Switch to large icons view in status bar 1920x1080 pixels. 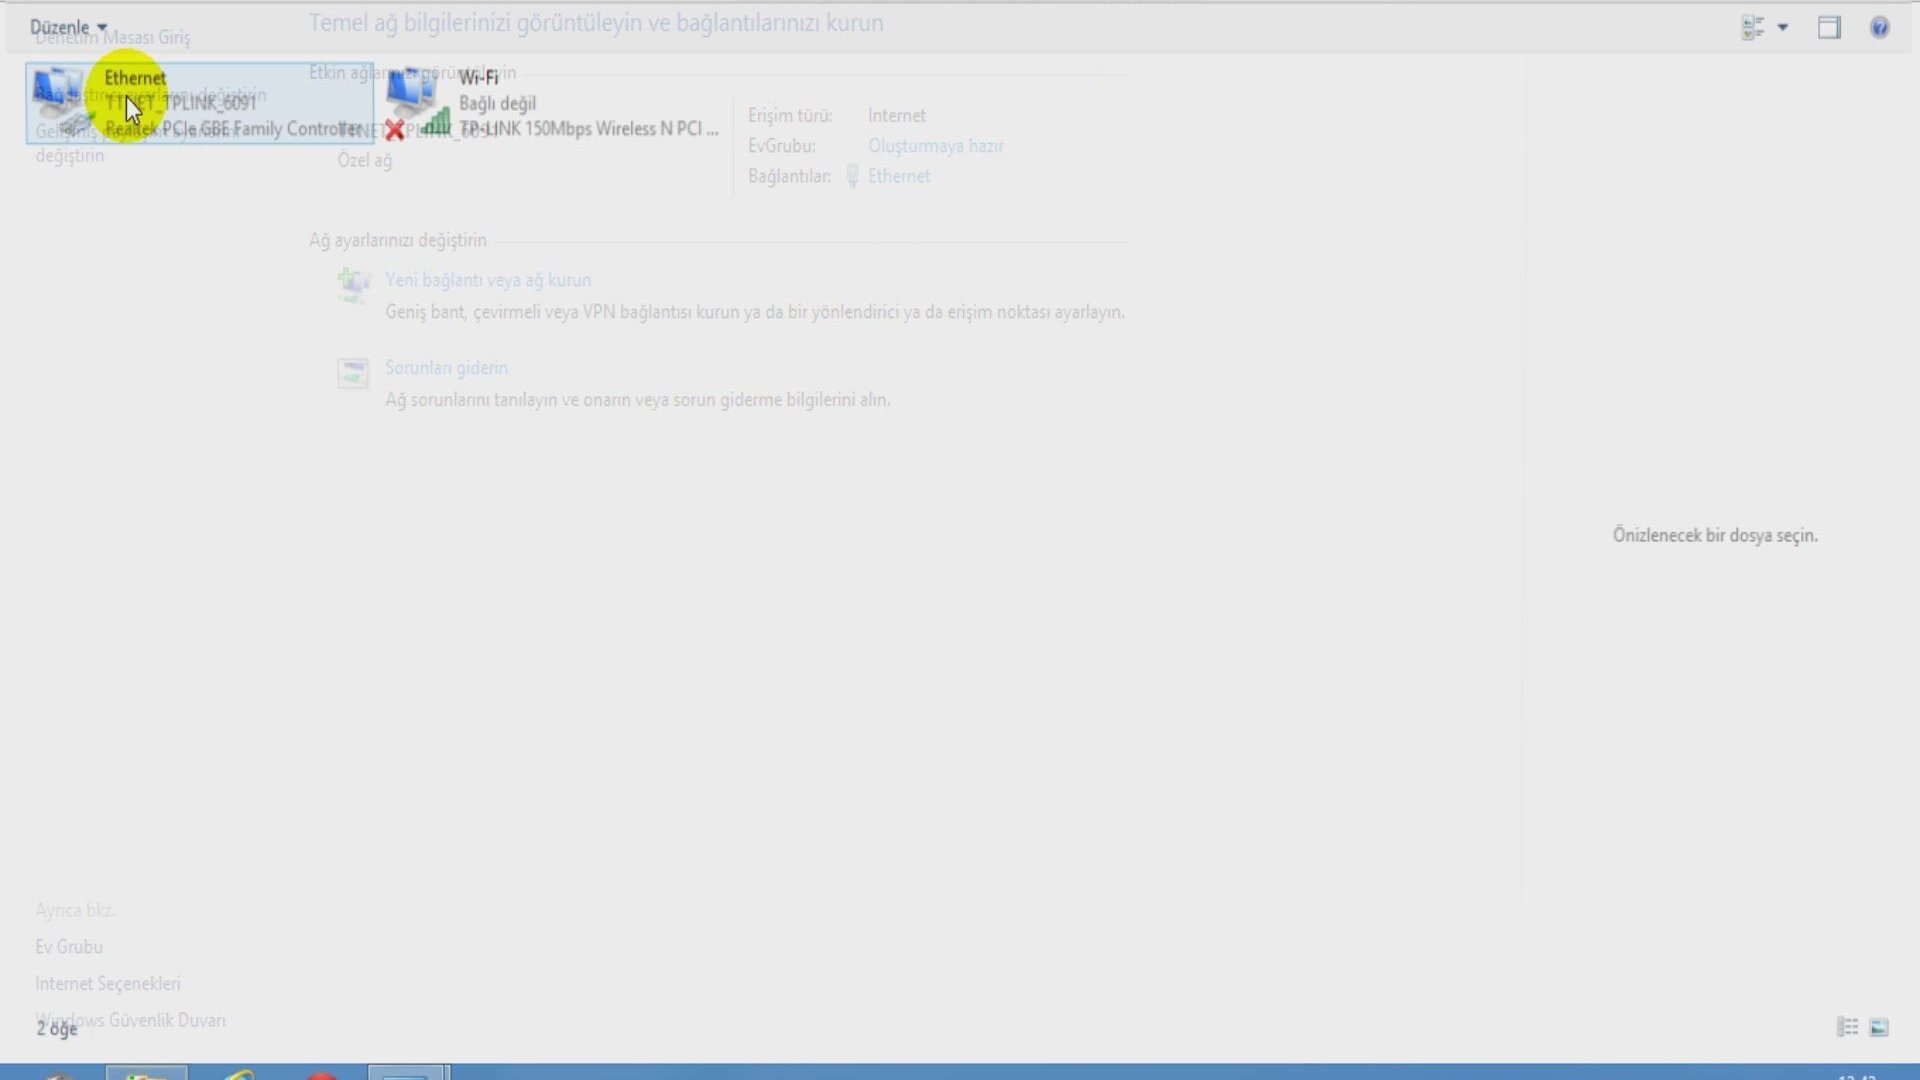pos(1879,1027)
